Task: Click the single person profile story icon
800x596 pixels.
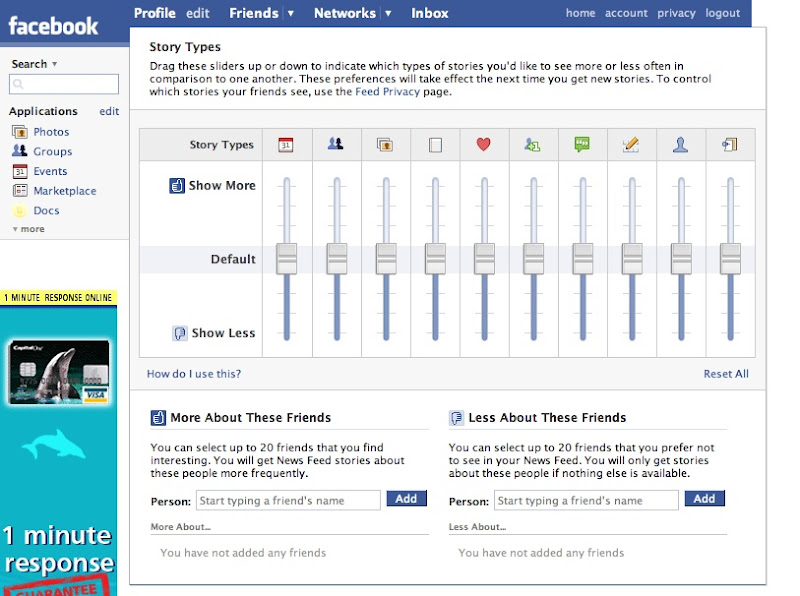Action: [x=681, y=145]
